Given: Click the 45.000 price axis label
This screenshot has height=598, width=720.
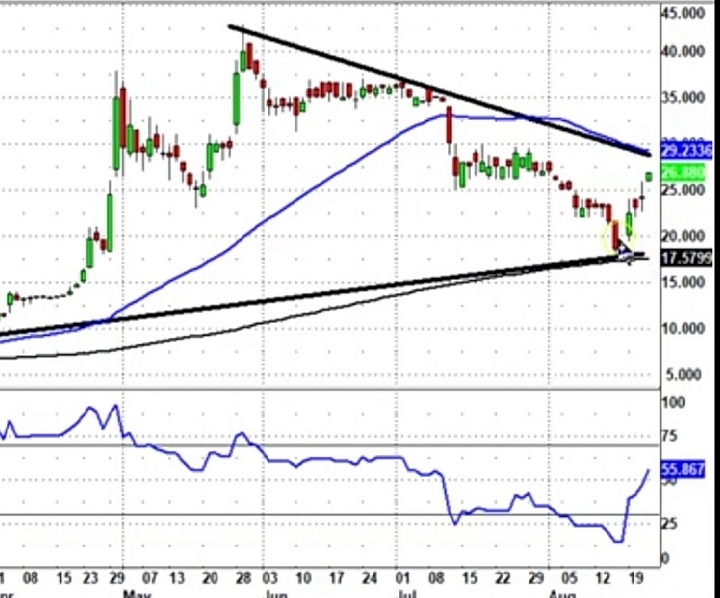Looking at the screenshot, I should point(684,12).
